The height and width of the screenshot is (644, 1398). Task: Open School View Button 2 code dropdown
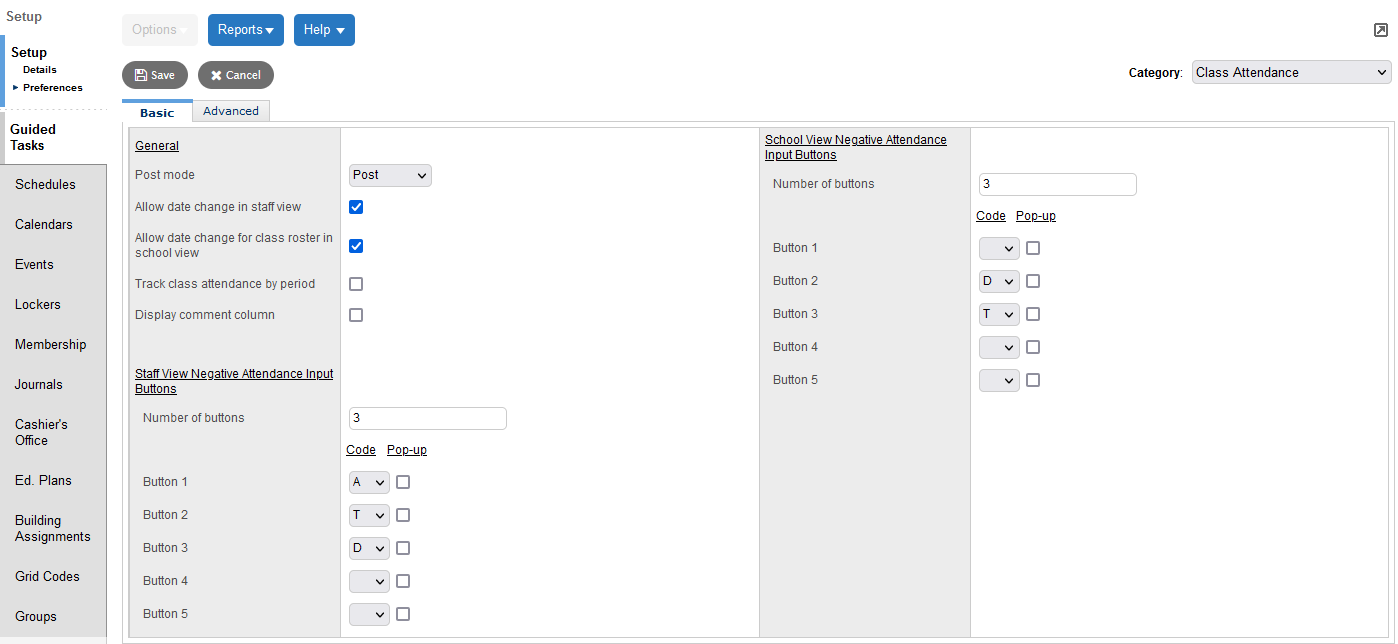(999, 281)
